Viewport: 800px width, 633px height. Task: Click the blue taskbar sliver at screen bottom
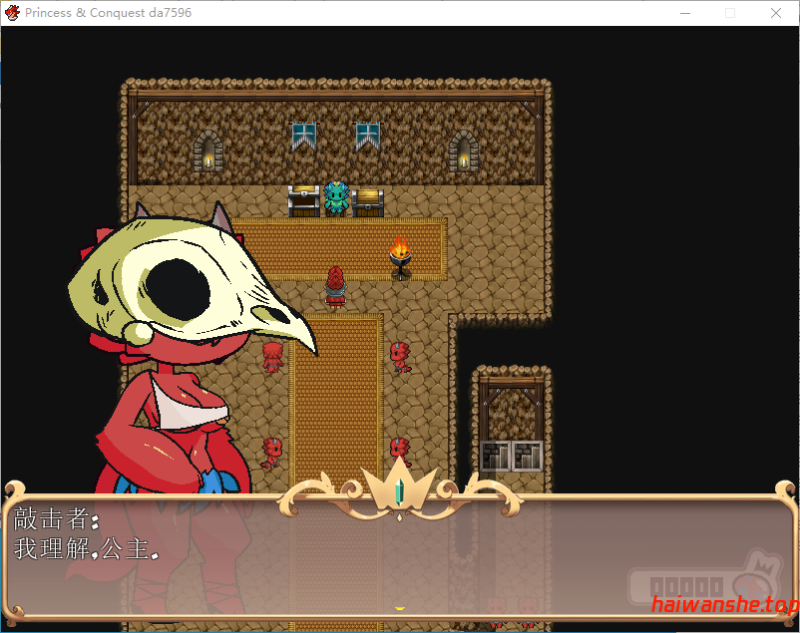[400, 630]
